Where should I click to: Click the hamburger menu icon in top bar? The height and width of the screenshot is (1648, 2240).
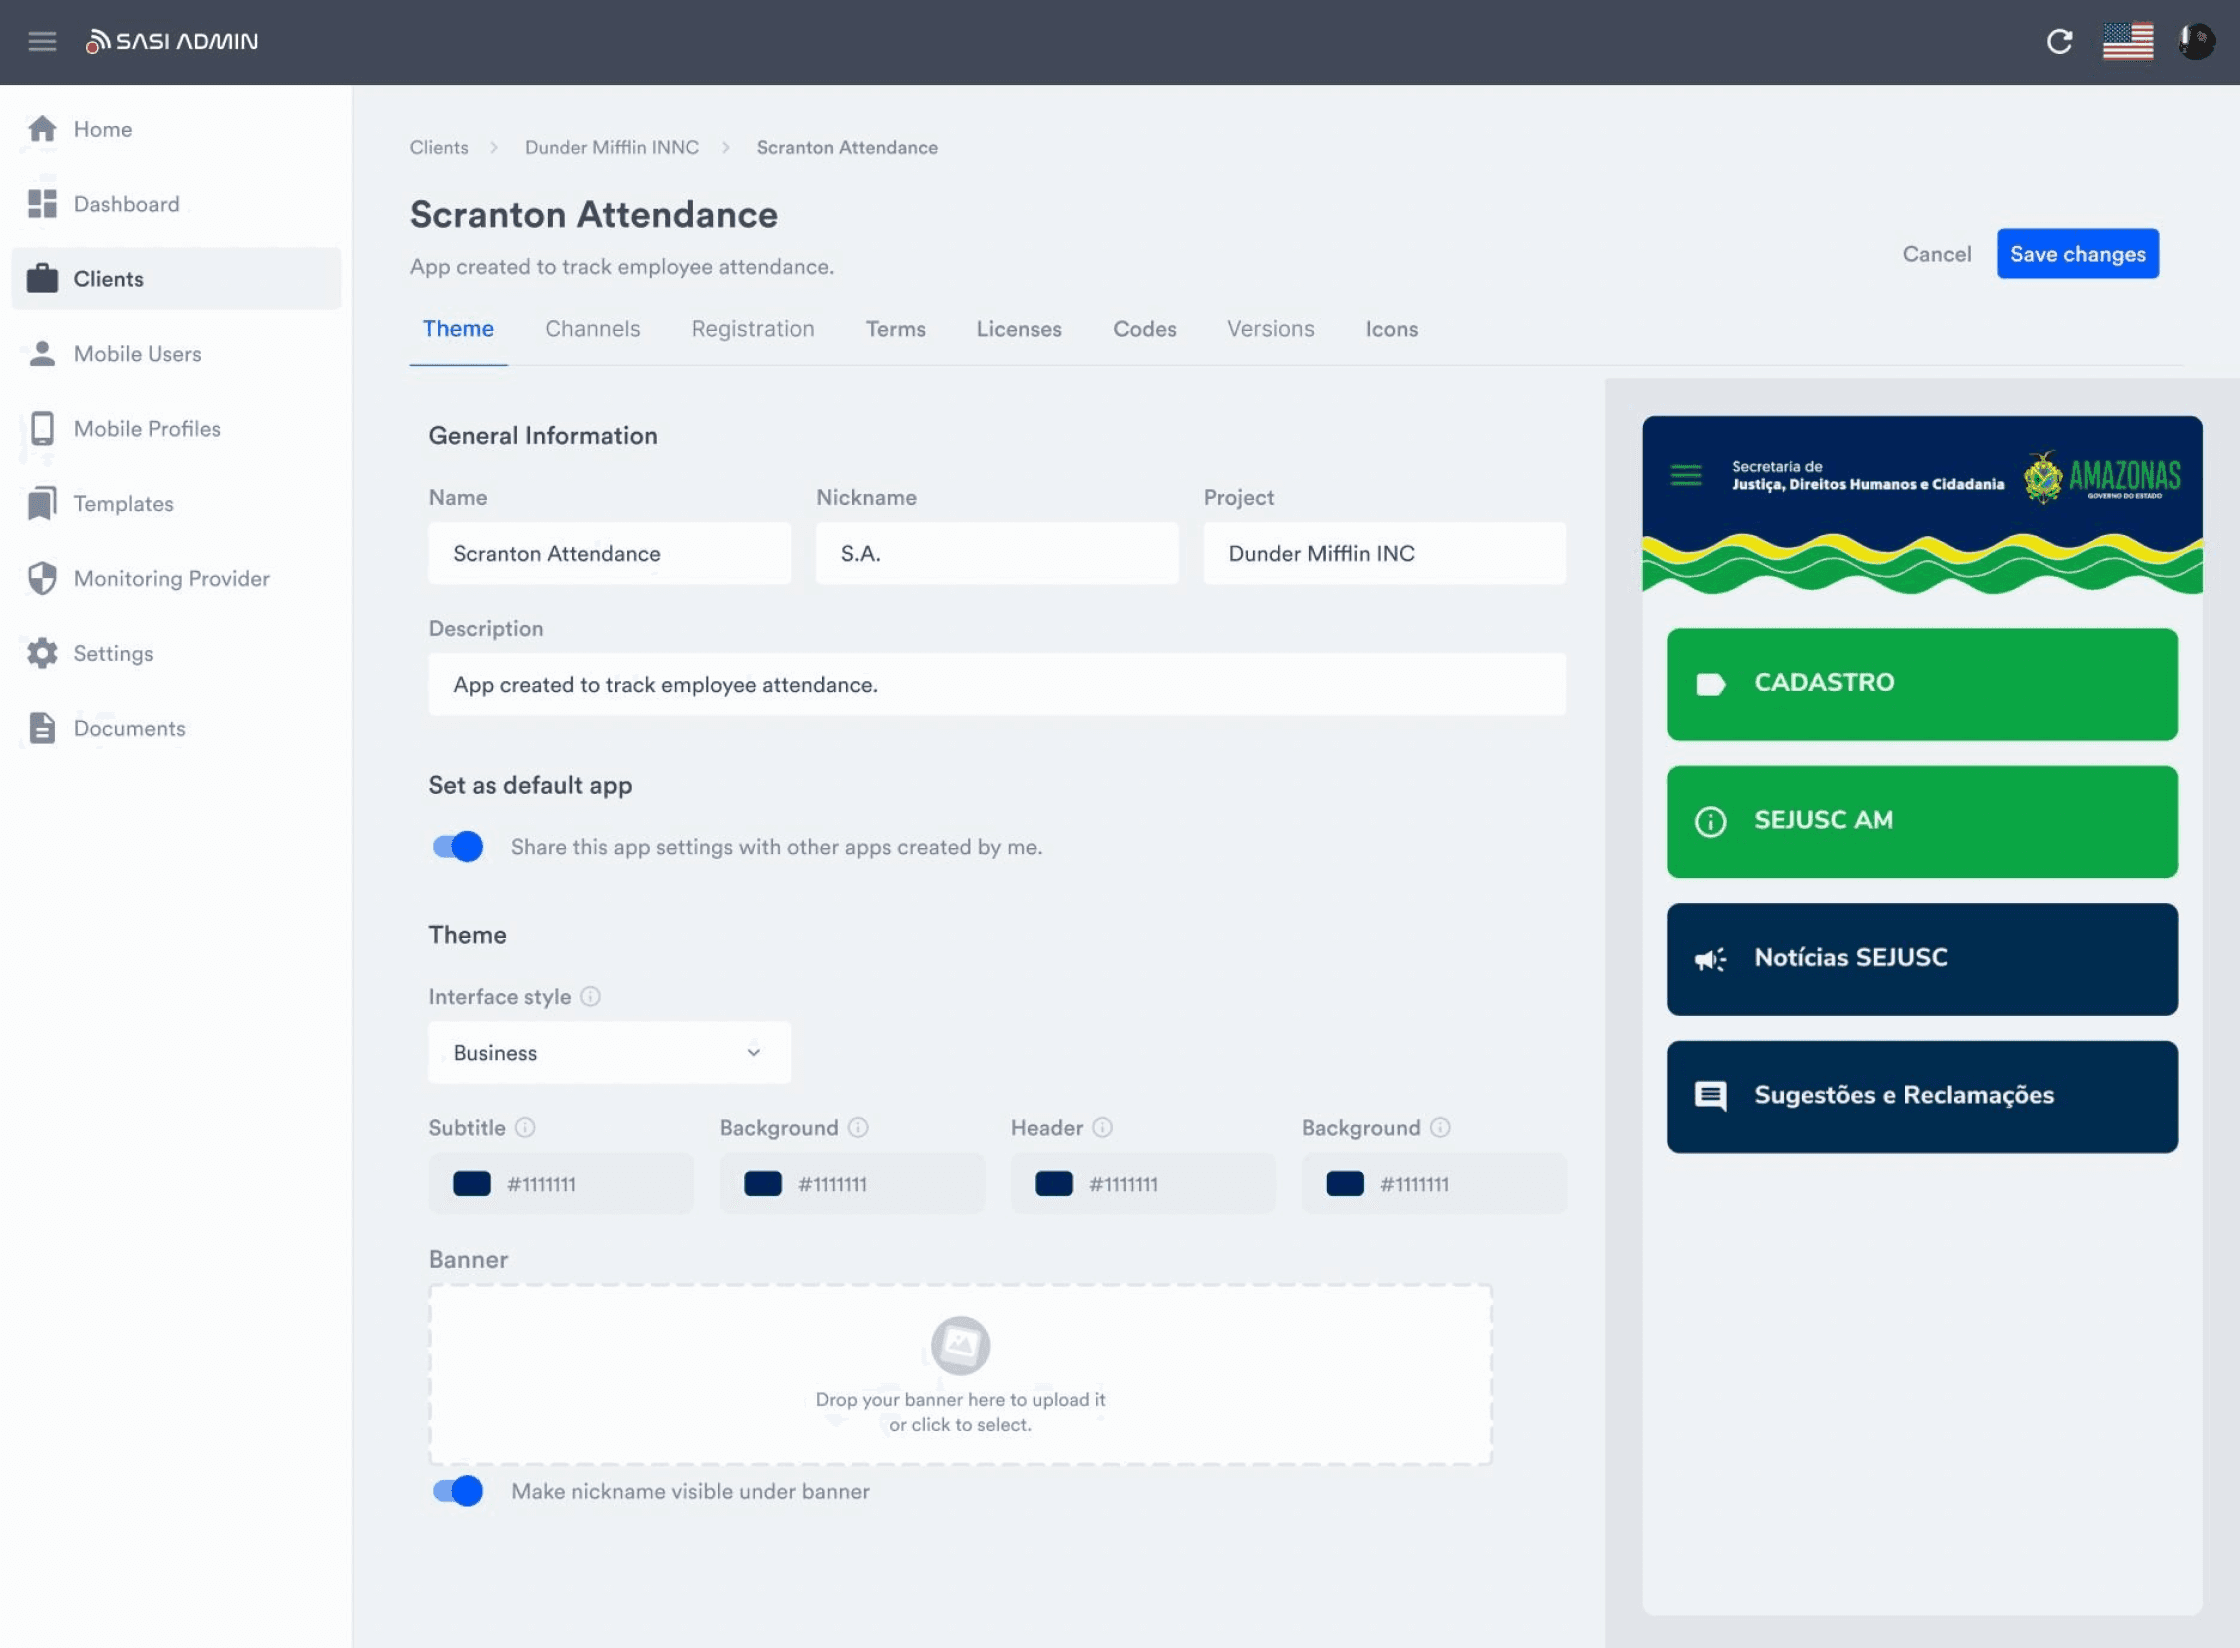click(42, 41)
